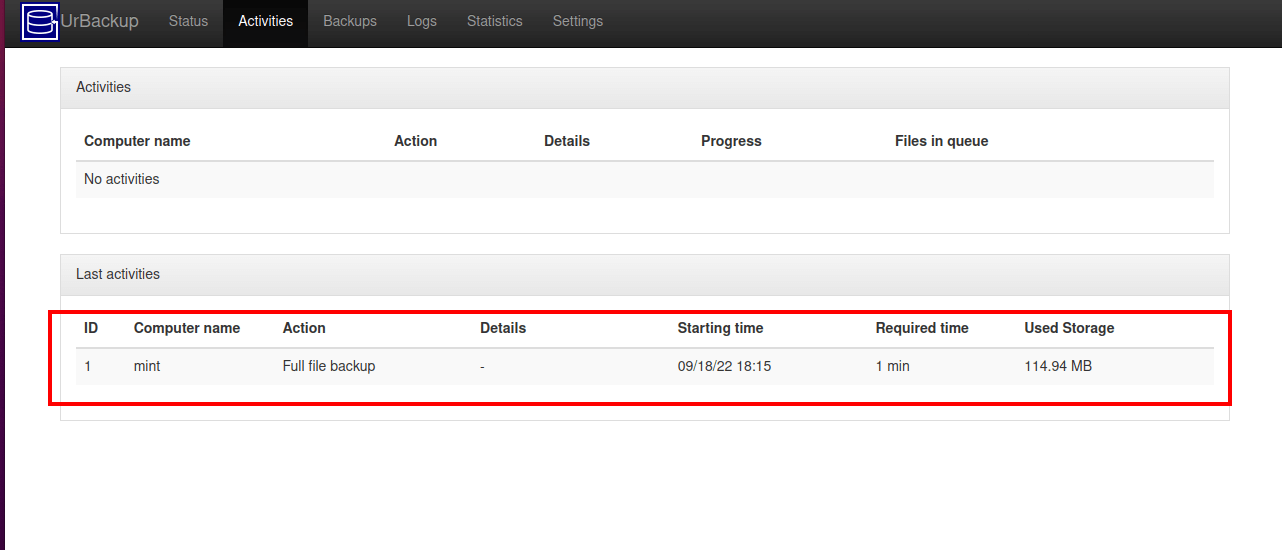
Task: Open the Logs tab
Action: click(422, 21)
